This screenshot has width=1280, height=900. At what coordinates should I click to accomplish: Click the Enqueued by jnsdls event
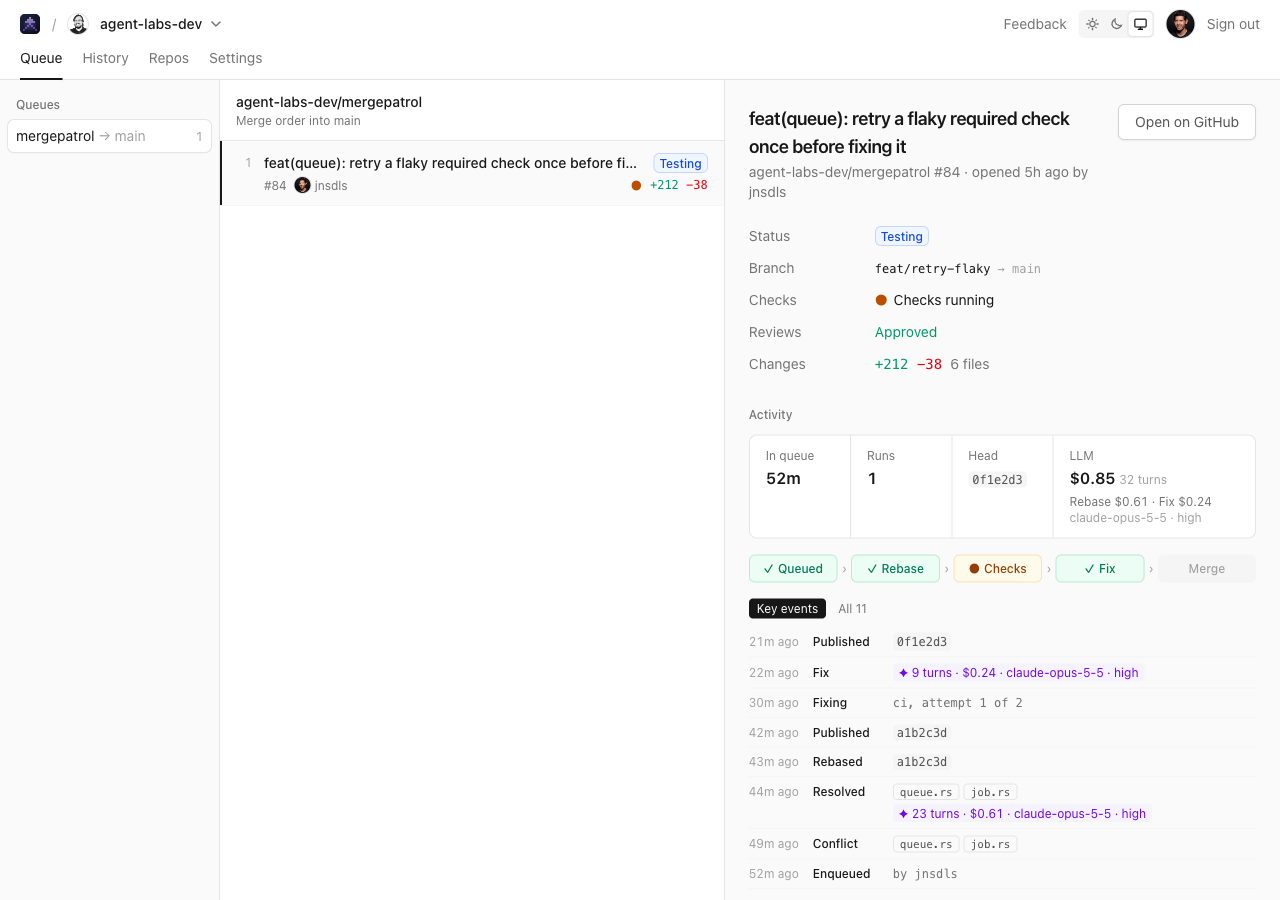[1002, 874]
